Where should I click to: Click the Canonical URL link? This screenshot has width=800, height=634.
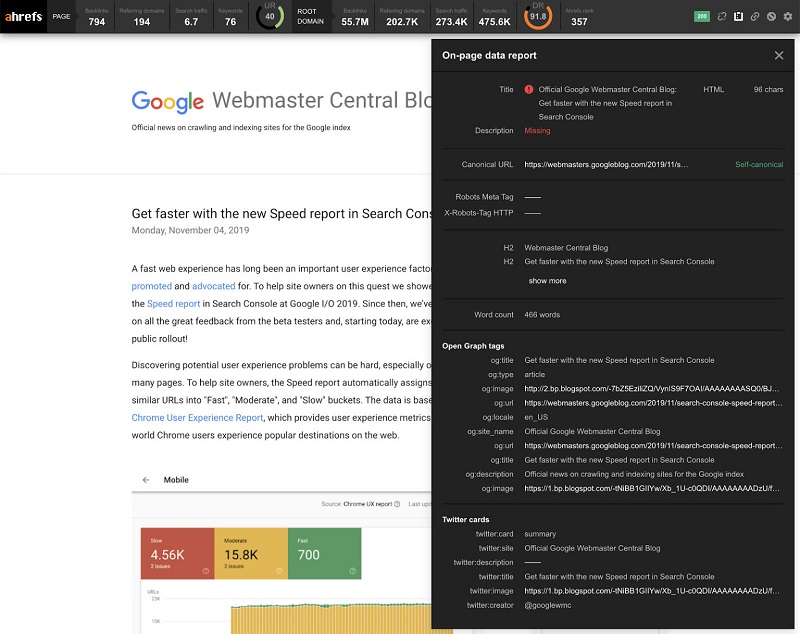tap(606, 164)
